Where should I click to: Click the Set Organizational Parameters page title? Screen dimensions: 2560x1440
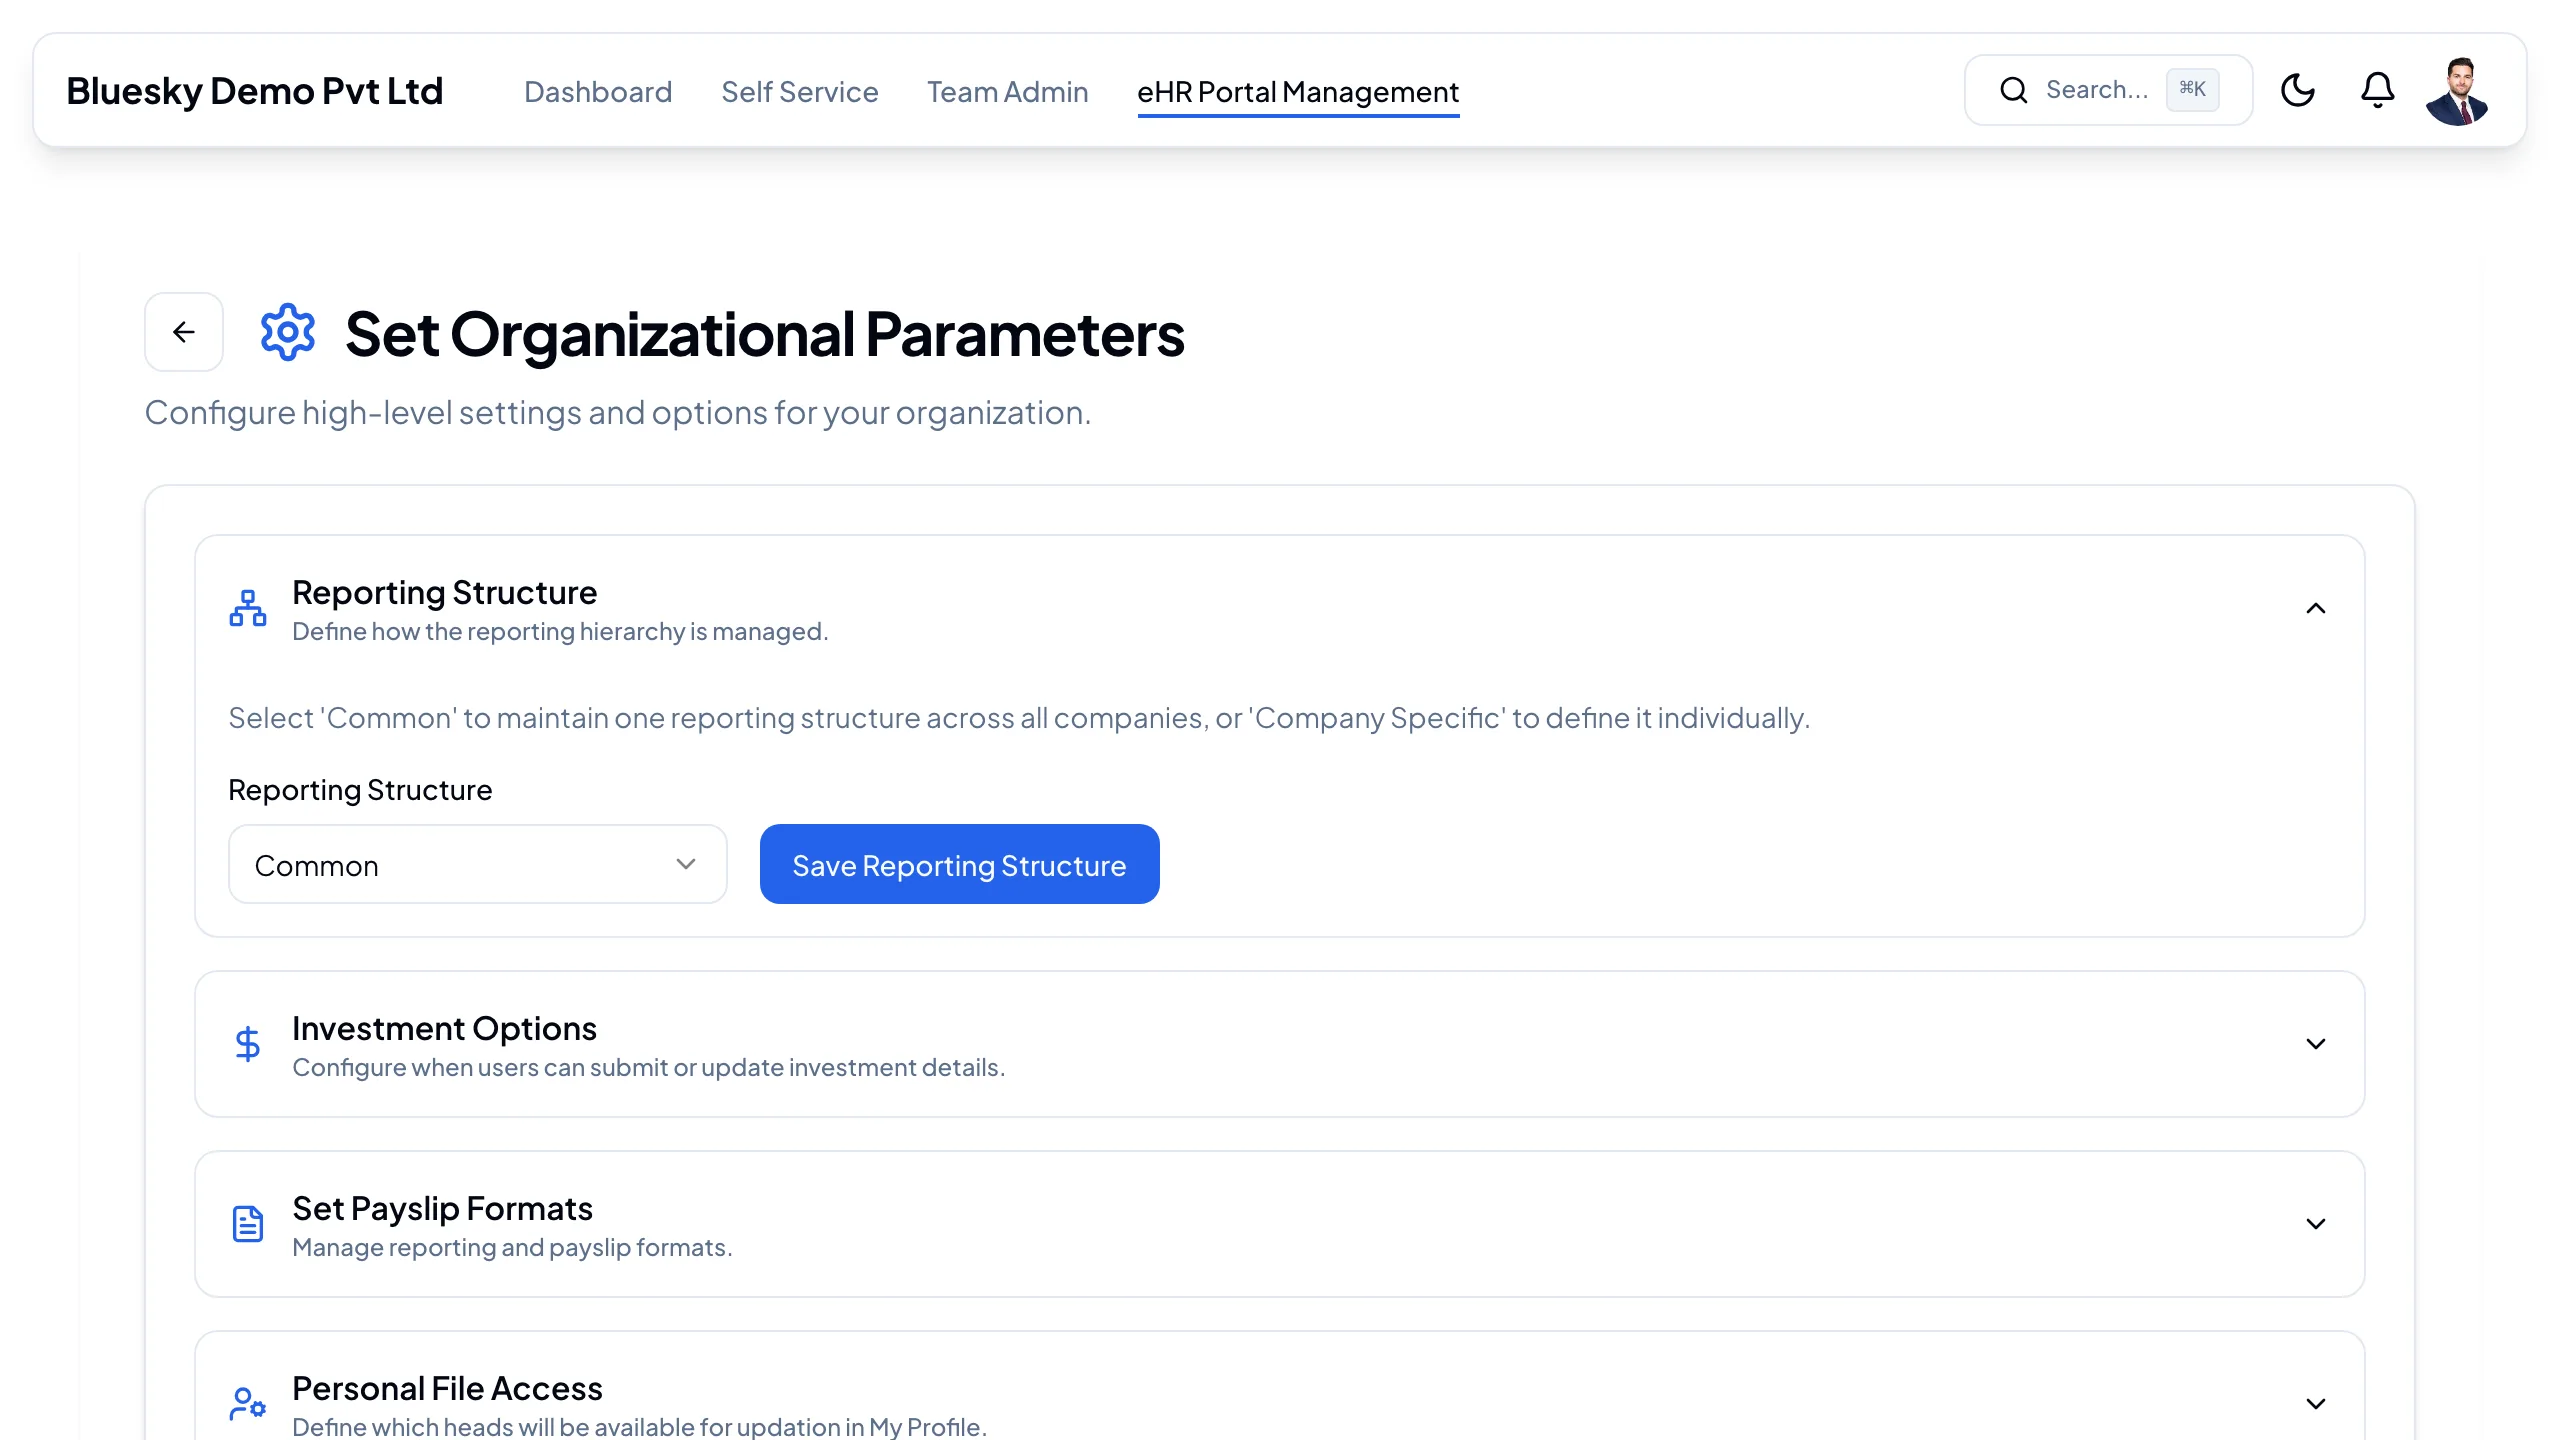point(765,333)
